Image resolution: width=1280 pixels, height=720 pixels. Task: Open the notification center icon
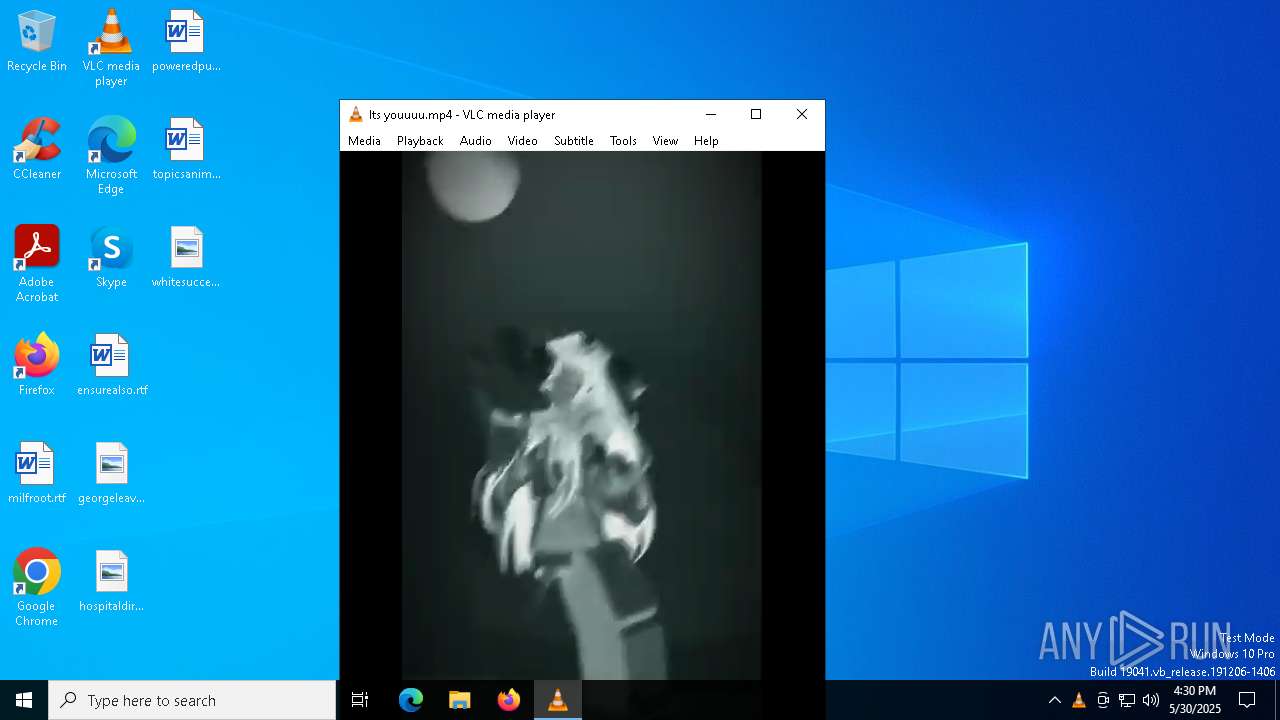[x=1247, y=700]
